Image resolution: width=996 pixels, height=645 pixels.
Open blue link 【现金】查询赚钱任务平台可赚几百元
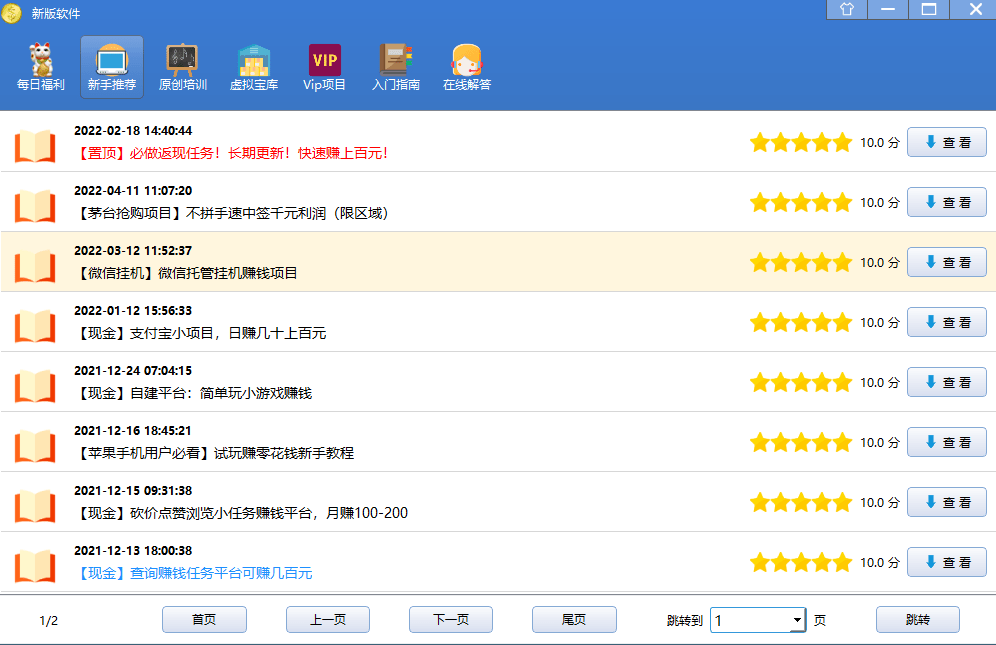coord(194,573)
